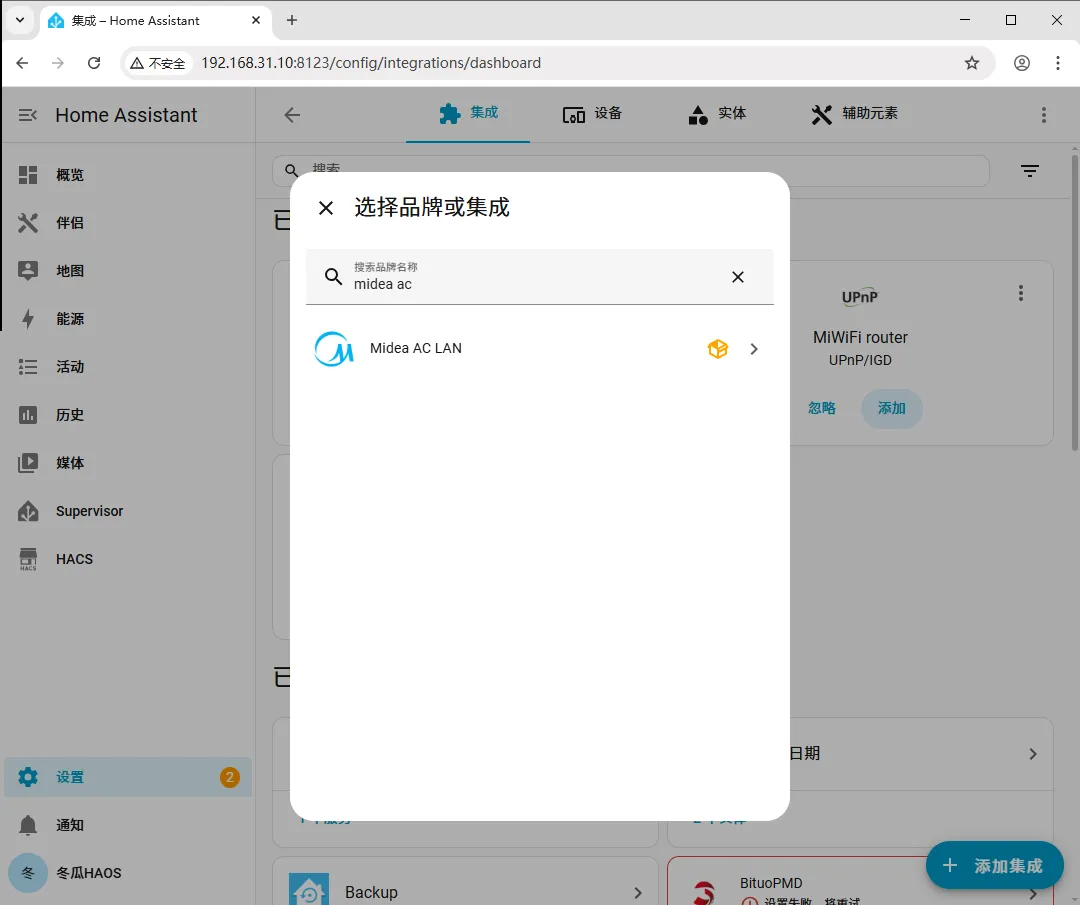Expand the Backup card chevron
This screenshot has width=1080, height=905.
[638, 893]
